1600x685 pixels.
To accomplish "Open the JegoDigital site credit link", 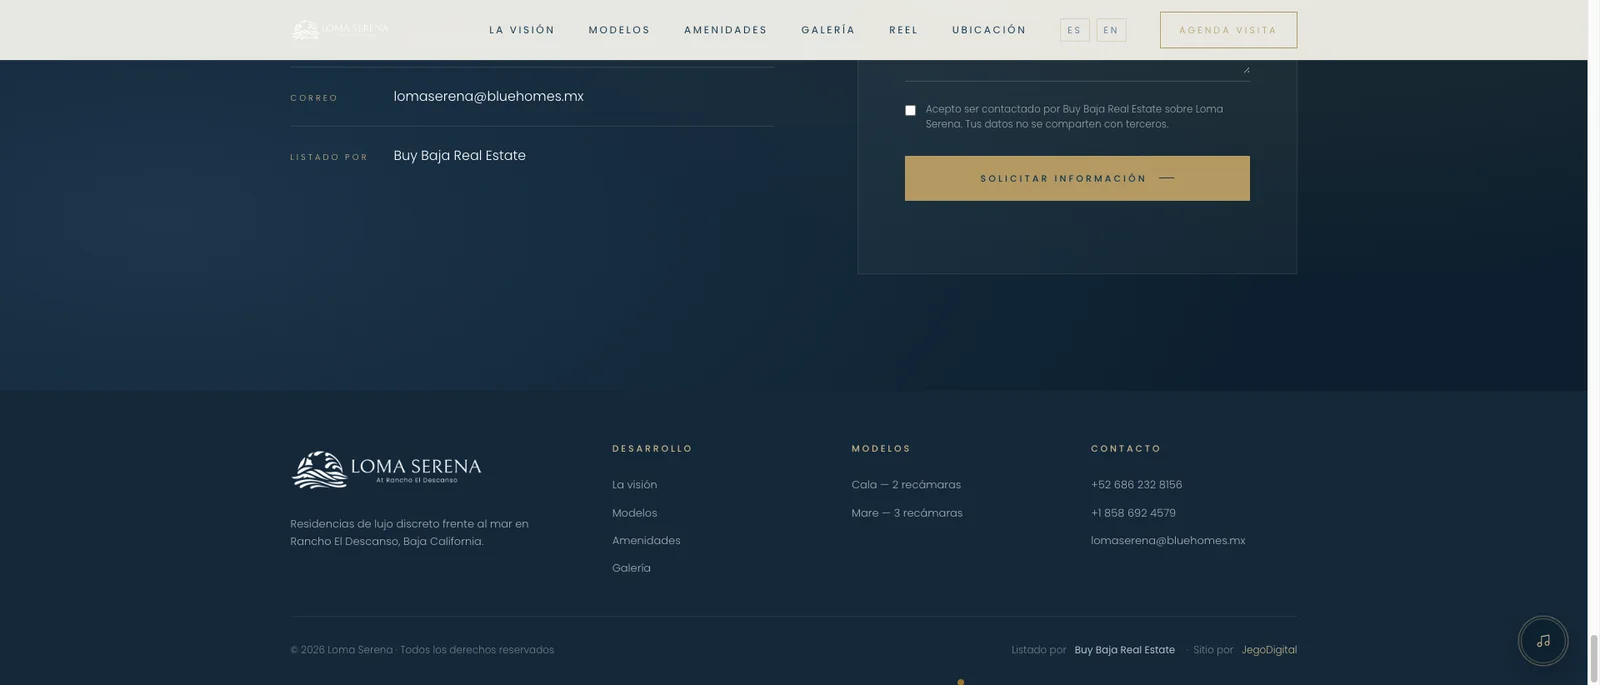I will [1269, 650].
